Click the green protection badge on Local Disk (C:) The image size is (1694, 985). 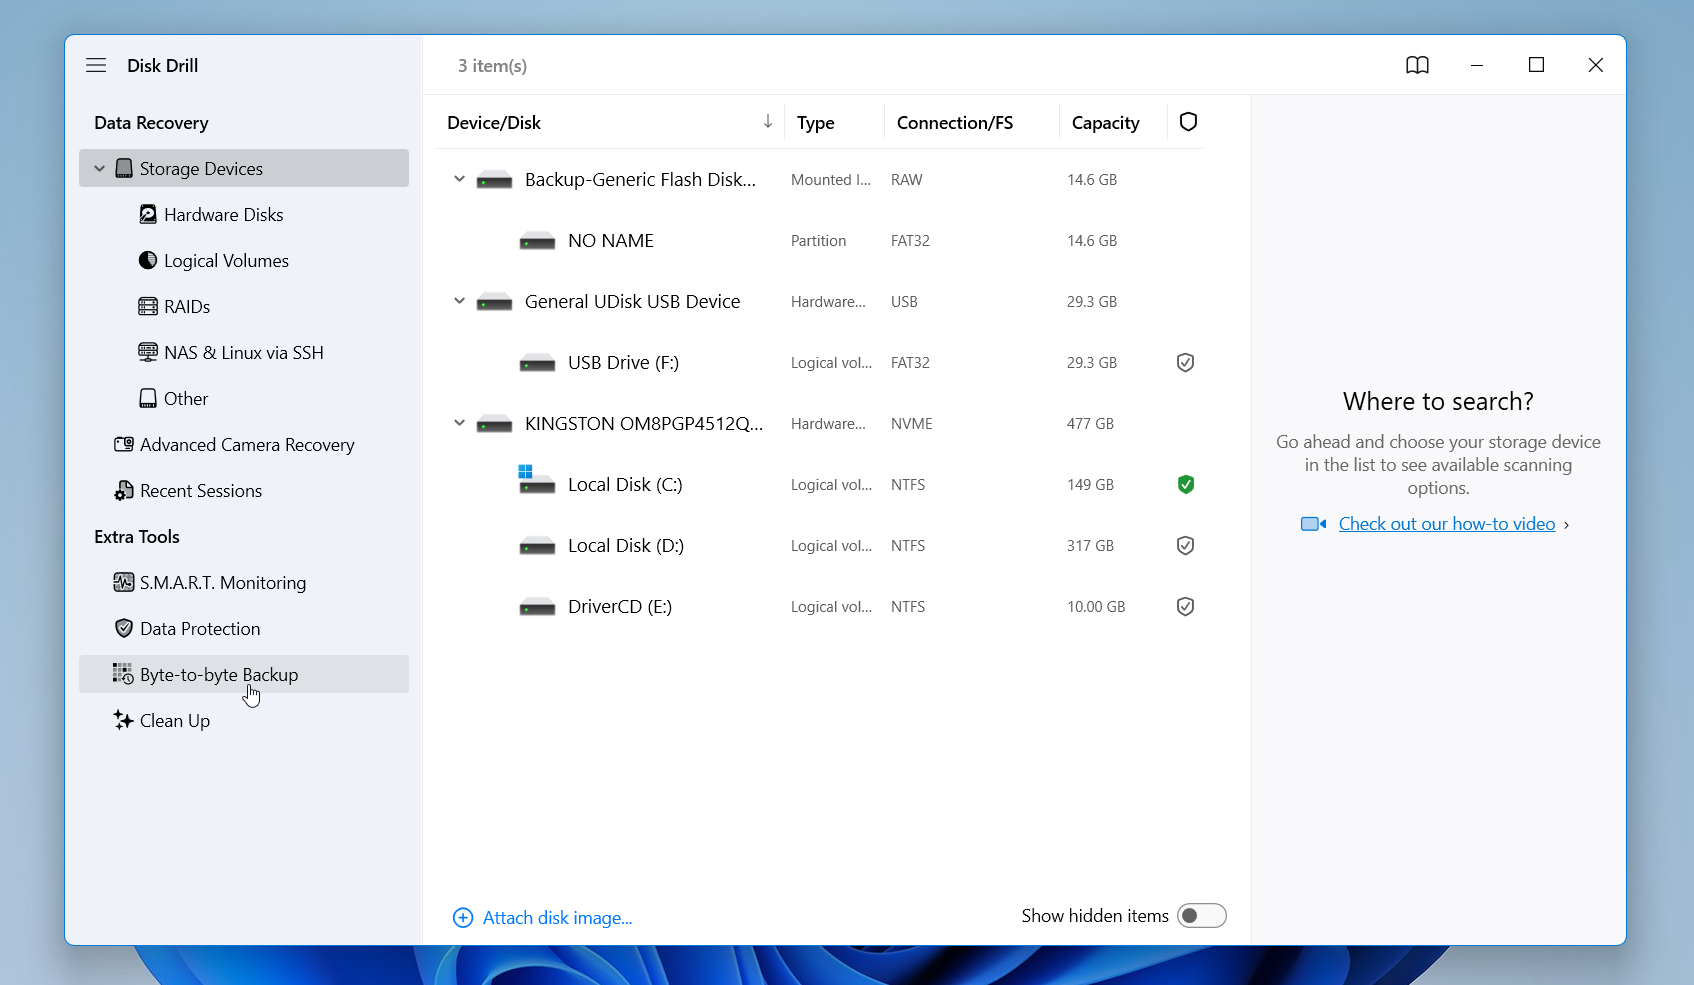[x=1185, y=484]
